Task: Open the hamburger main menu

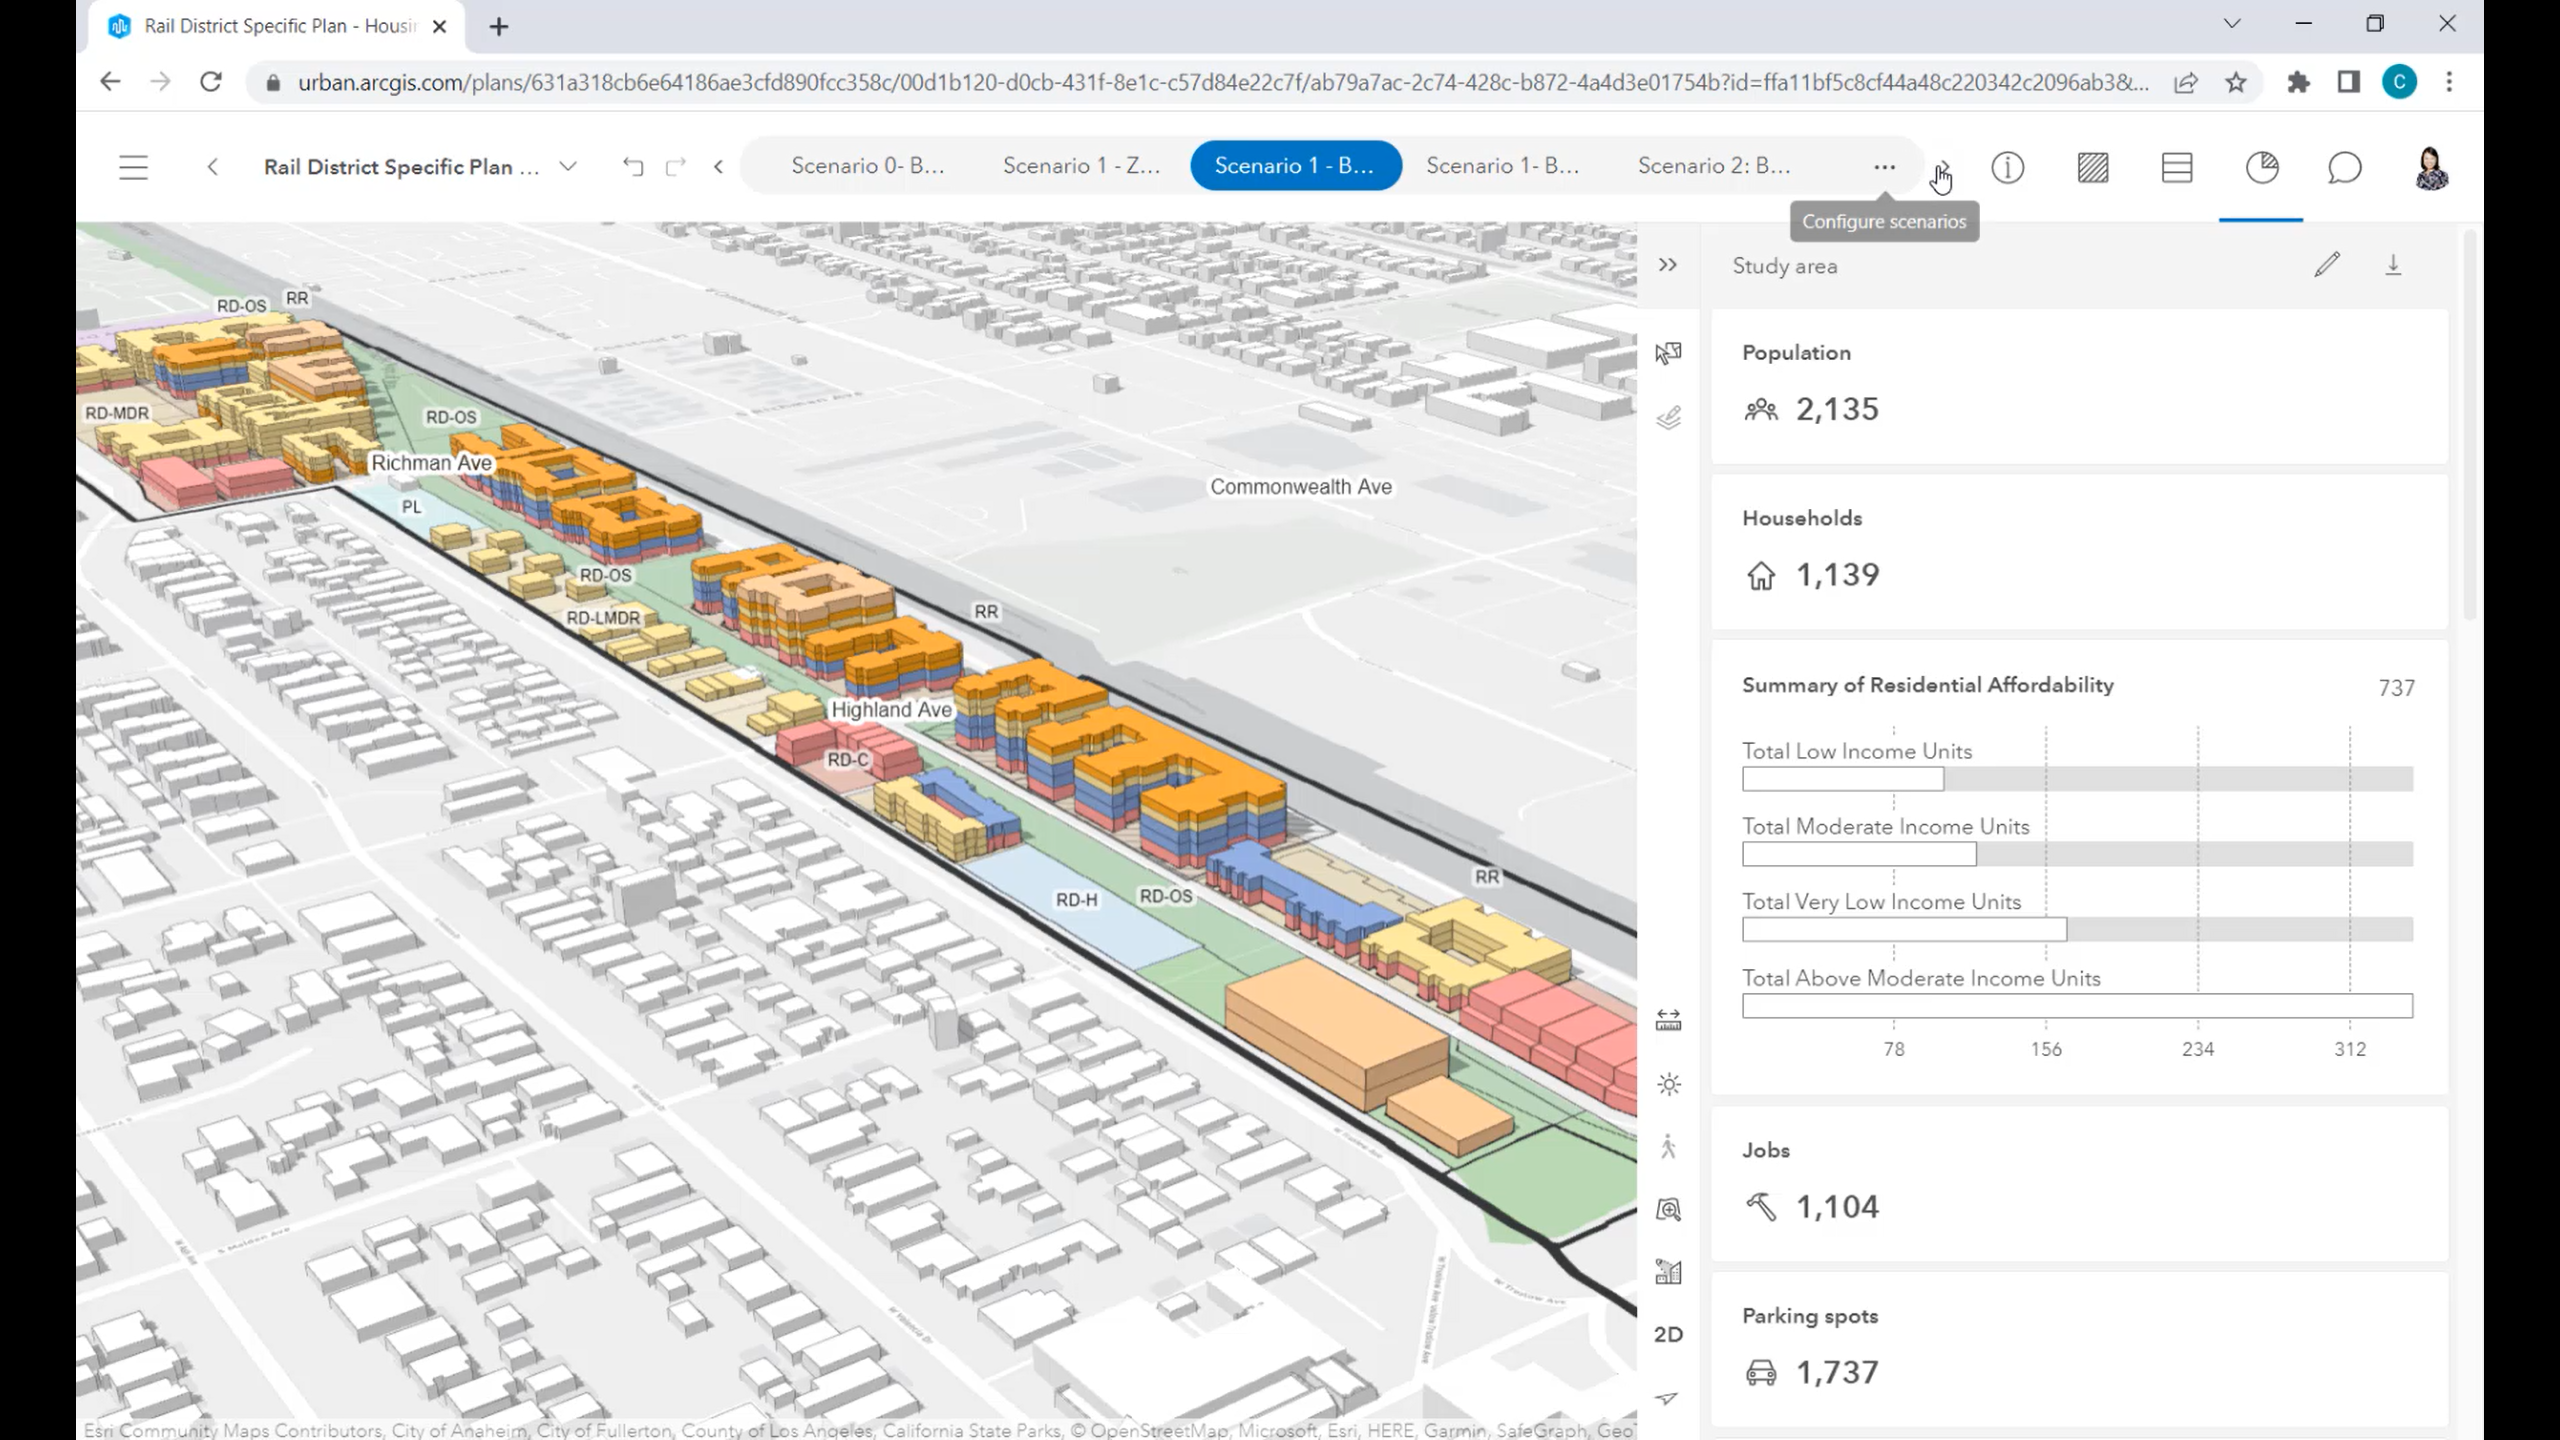Action: (133, 167)
